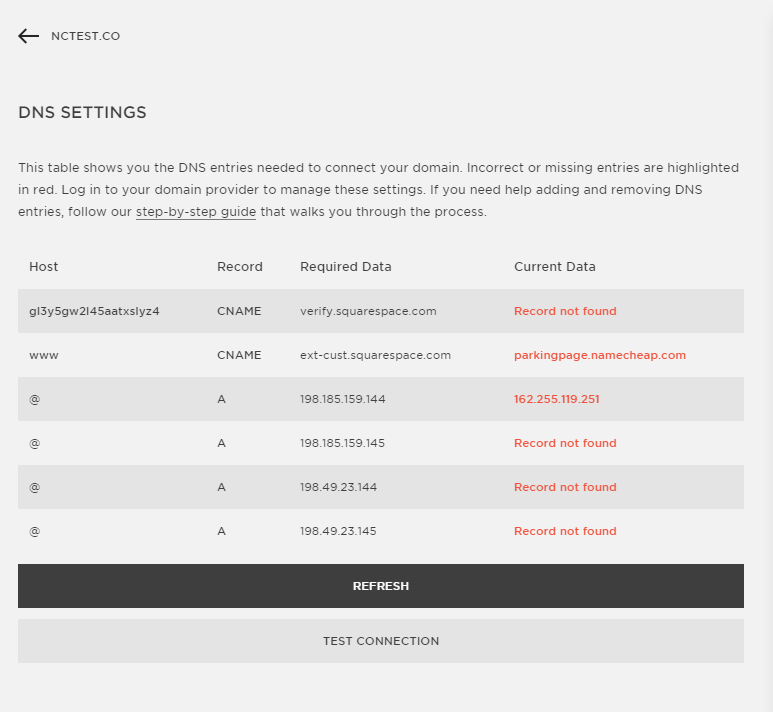Screen dimensions: 773x712
Task: Click the REFRESH button
Action: [x=381, y=586]
